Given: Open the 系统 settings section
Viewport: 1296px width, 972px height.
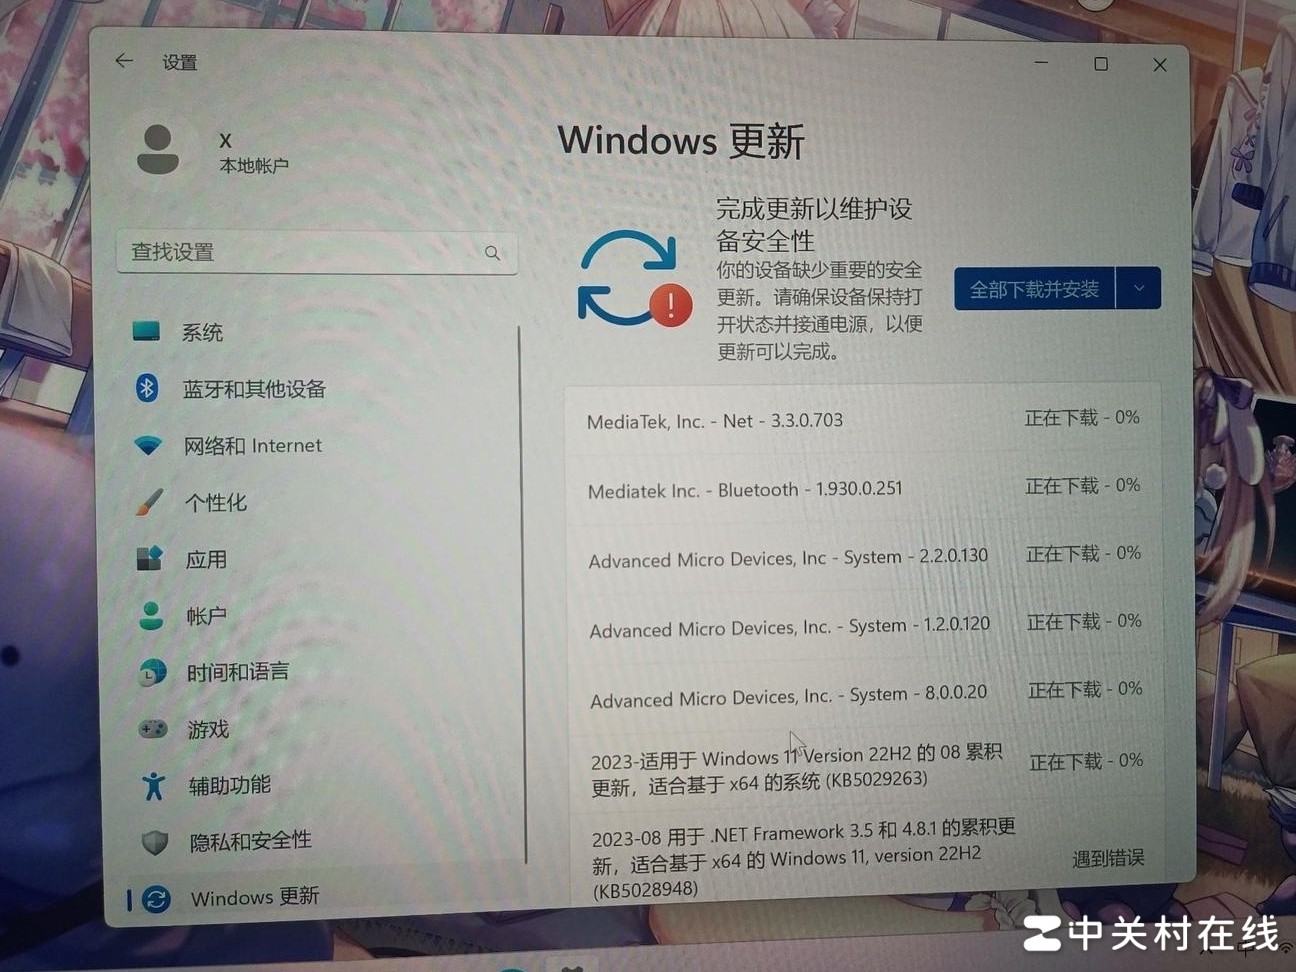Looking at the screenshot, I should [x=150, y=331].
